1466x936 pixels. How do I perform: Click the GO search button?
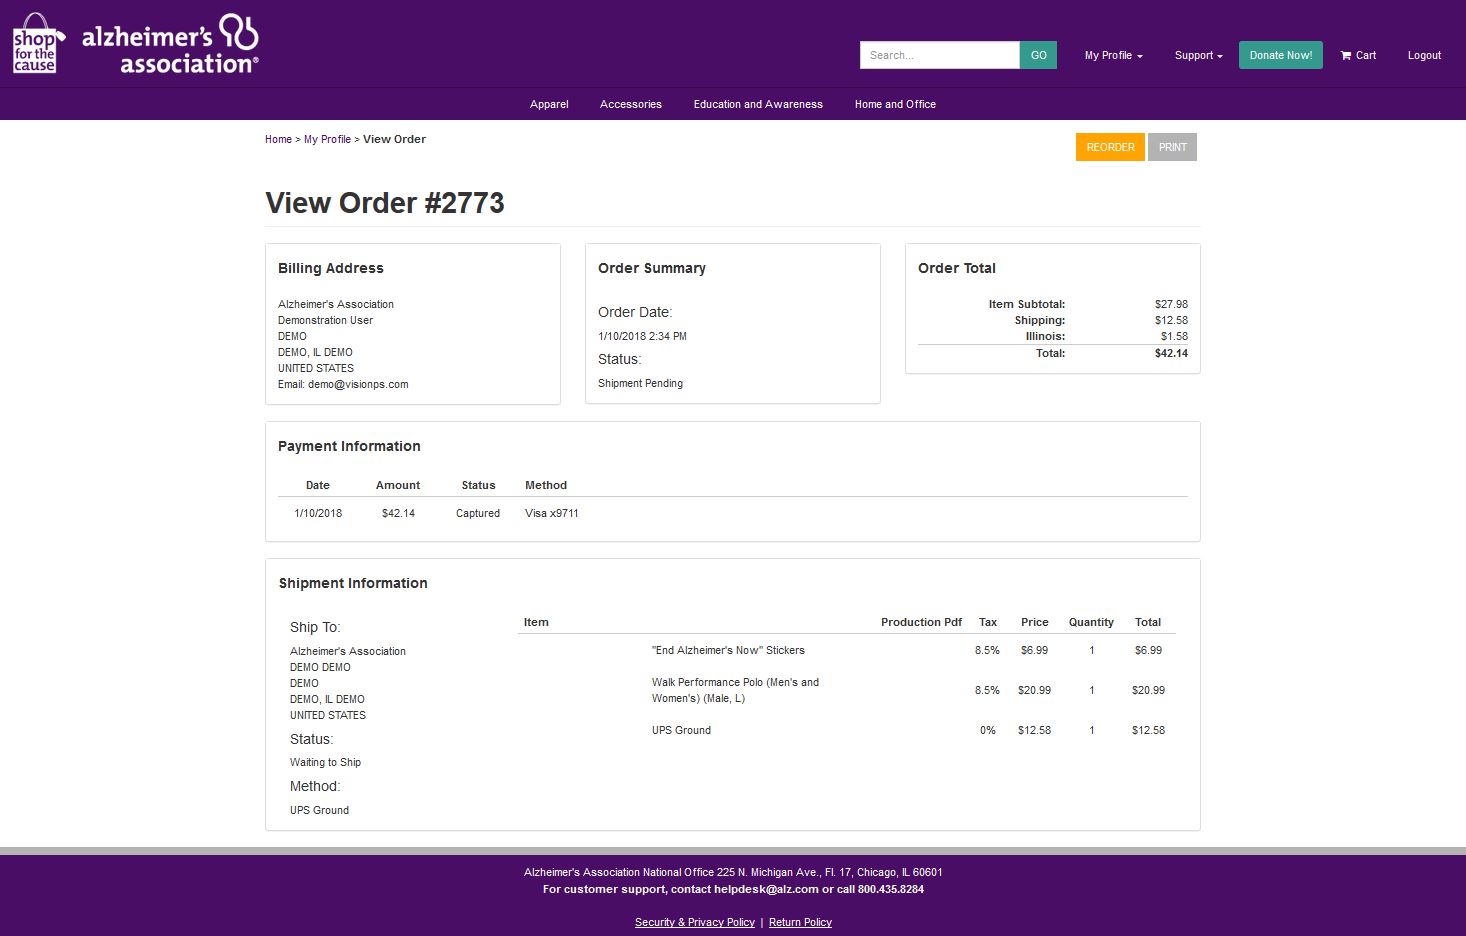(1037, 55)
